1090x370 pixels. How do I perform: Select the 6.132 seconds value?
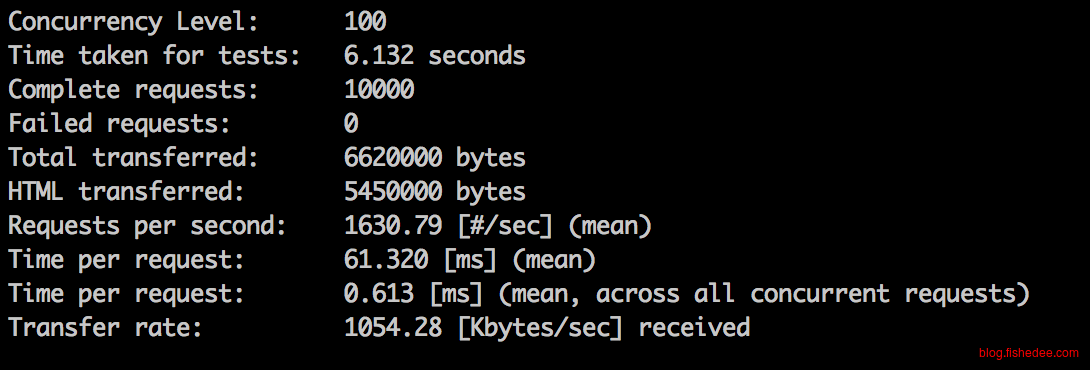(x=434, y=56)
